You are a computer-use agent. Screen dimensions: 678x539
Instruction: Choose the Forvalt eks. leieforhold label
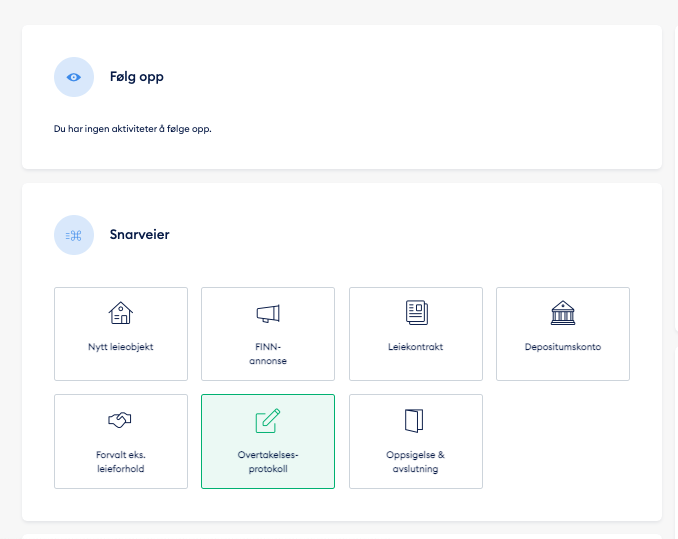pos(120,461)
